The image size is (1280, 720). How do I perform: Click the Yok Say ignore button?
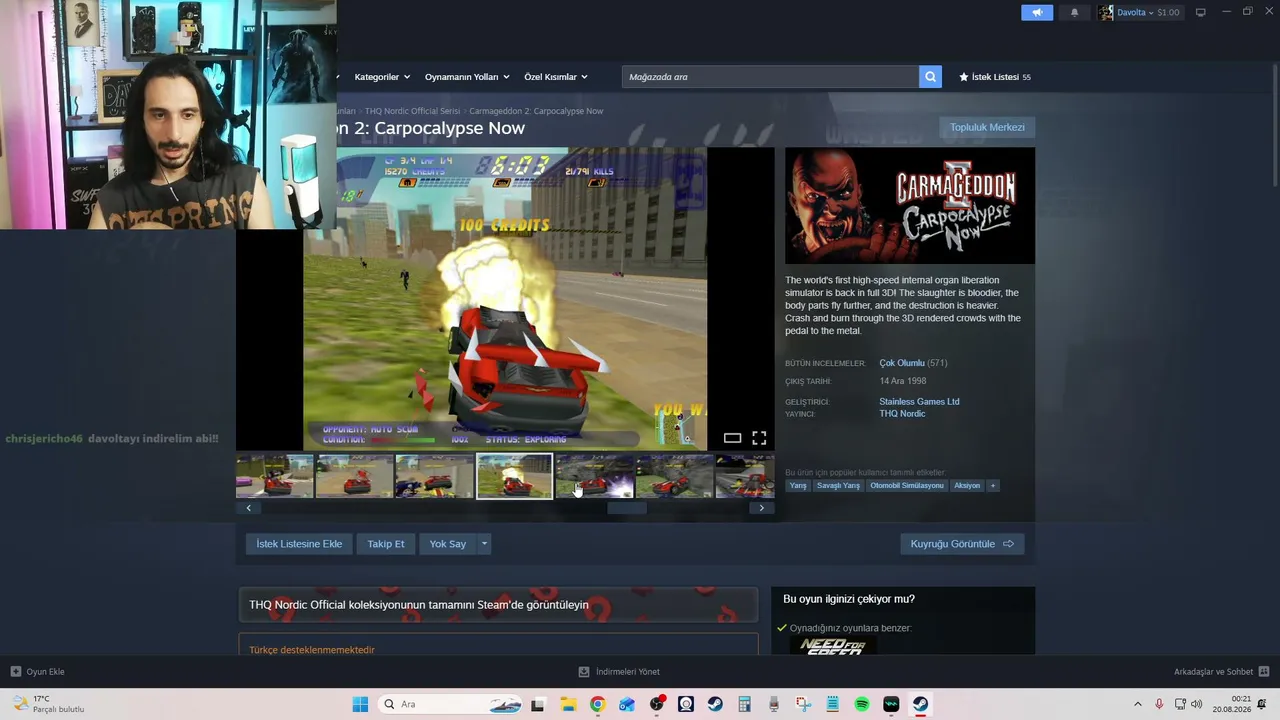pyautogui.click(x=448, y=544)
